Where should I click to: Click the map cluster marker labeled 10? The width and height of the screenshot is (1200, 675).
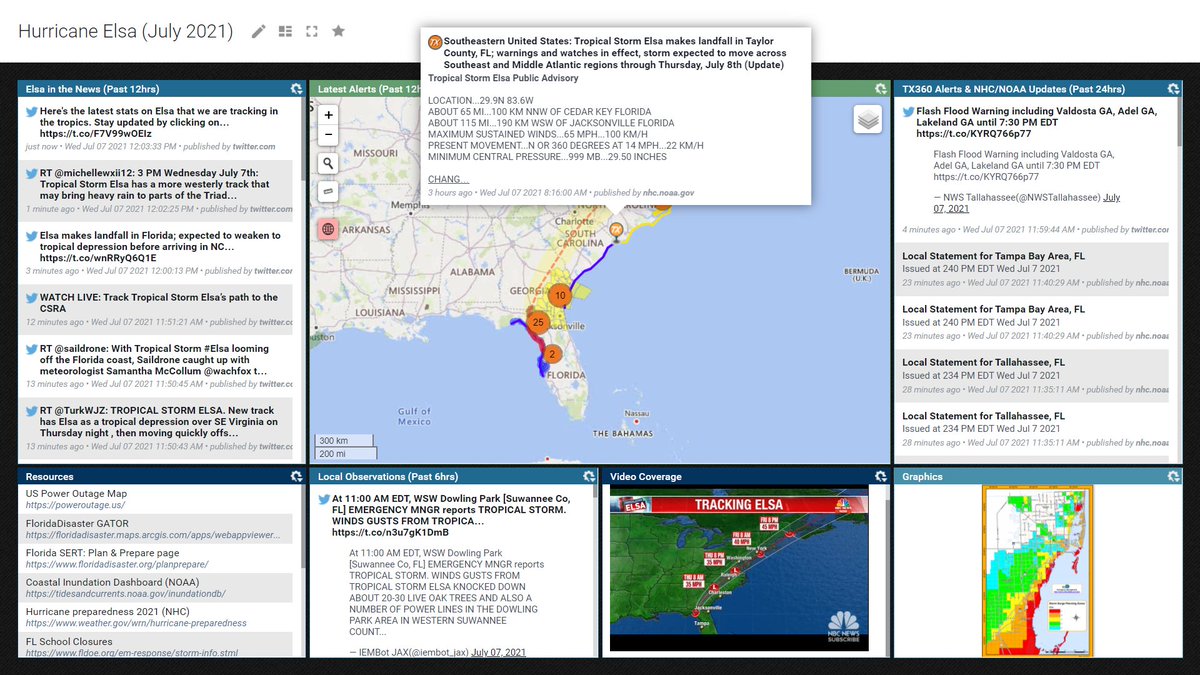(x=560, y=295)
